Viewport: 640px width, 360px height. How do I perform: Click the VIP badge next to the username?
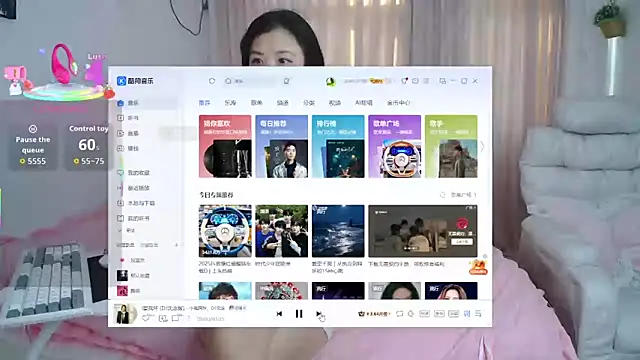[x=376, y=81]
